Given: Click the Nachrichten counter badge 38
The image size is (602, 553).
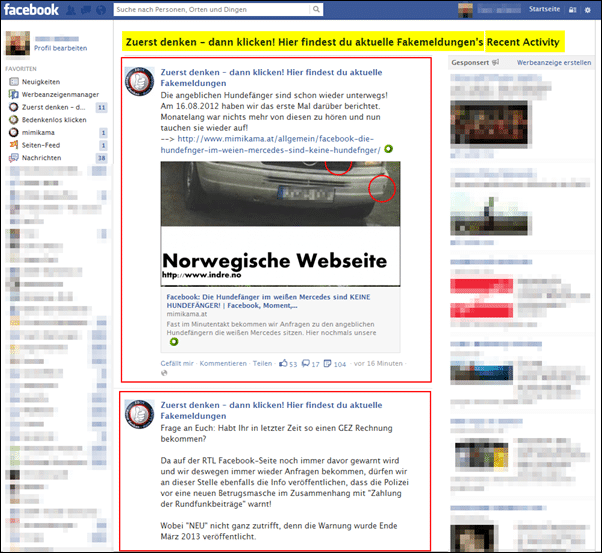Looking at the screenshot, I should point(102,158).
